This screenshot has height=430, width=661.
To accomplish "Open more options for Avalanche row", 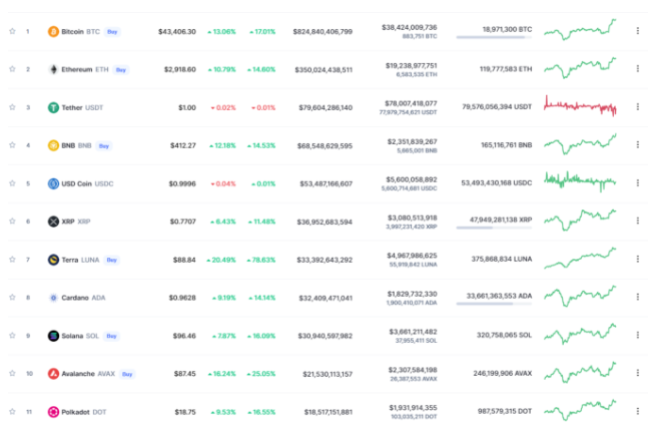I will 637,373.
